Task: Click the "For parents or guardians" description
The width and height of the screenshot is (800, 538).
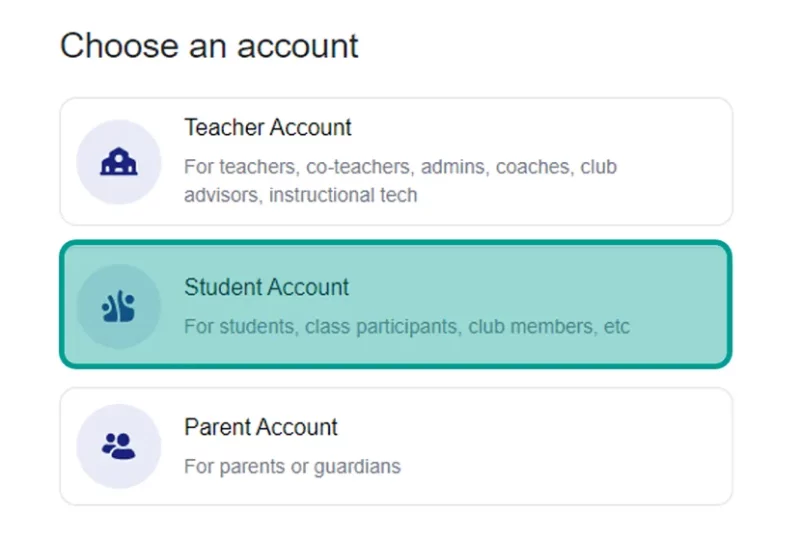Action: (x=292, y=466)
